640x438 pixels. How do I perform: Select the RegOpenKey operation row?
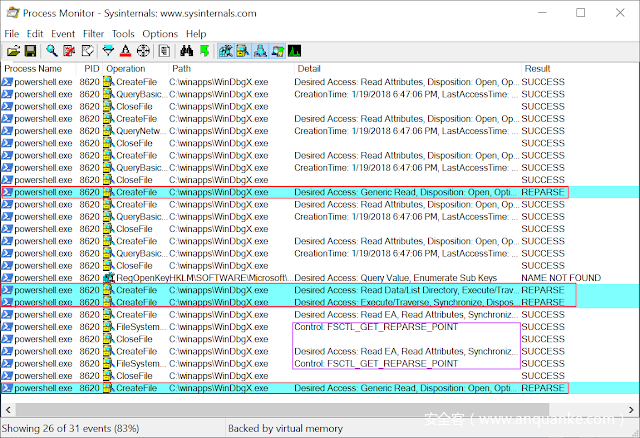pos(320,278)
